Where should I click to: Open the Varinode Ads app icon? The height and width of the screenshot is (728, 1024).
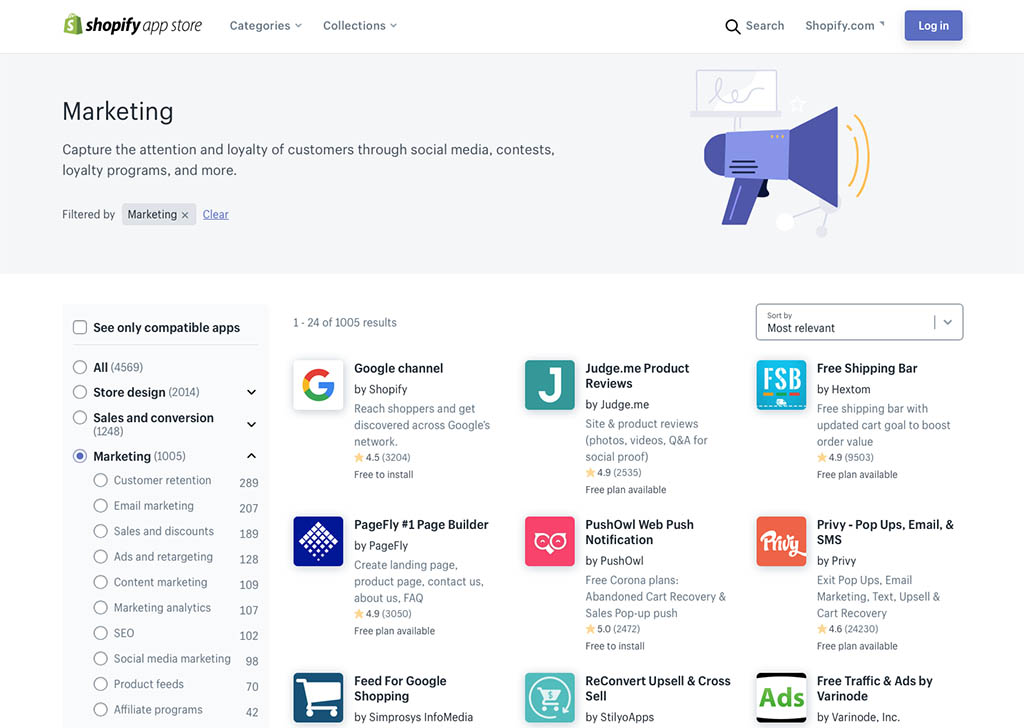(781, 697)
